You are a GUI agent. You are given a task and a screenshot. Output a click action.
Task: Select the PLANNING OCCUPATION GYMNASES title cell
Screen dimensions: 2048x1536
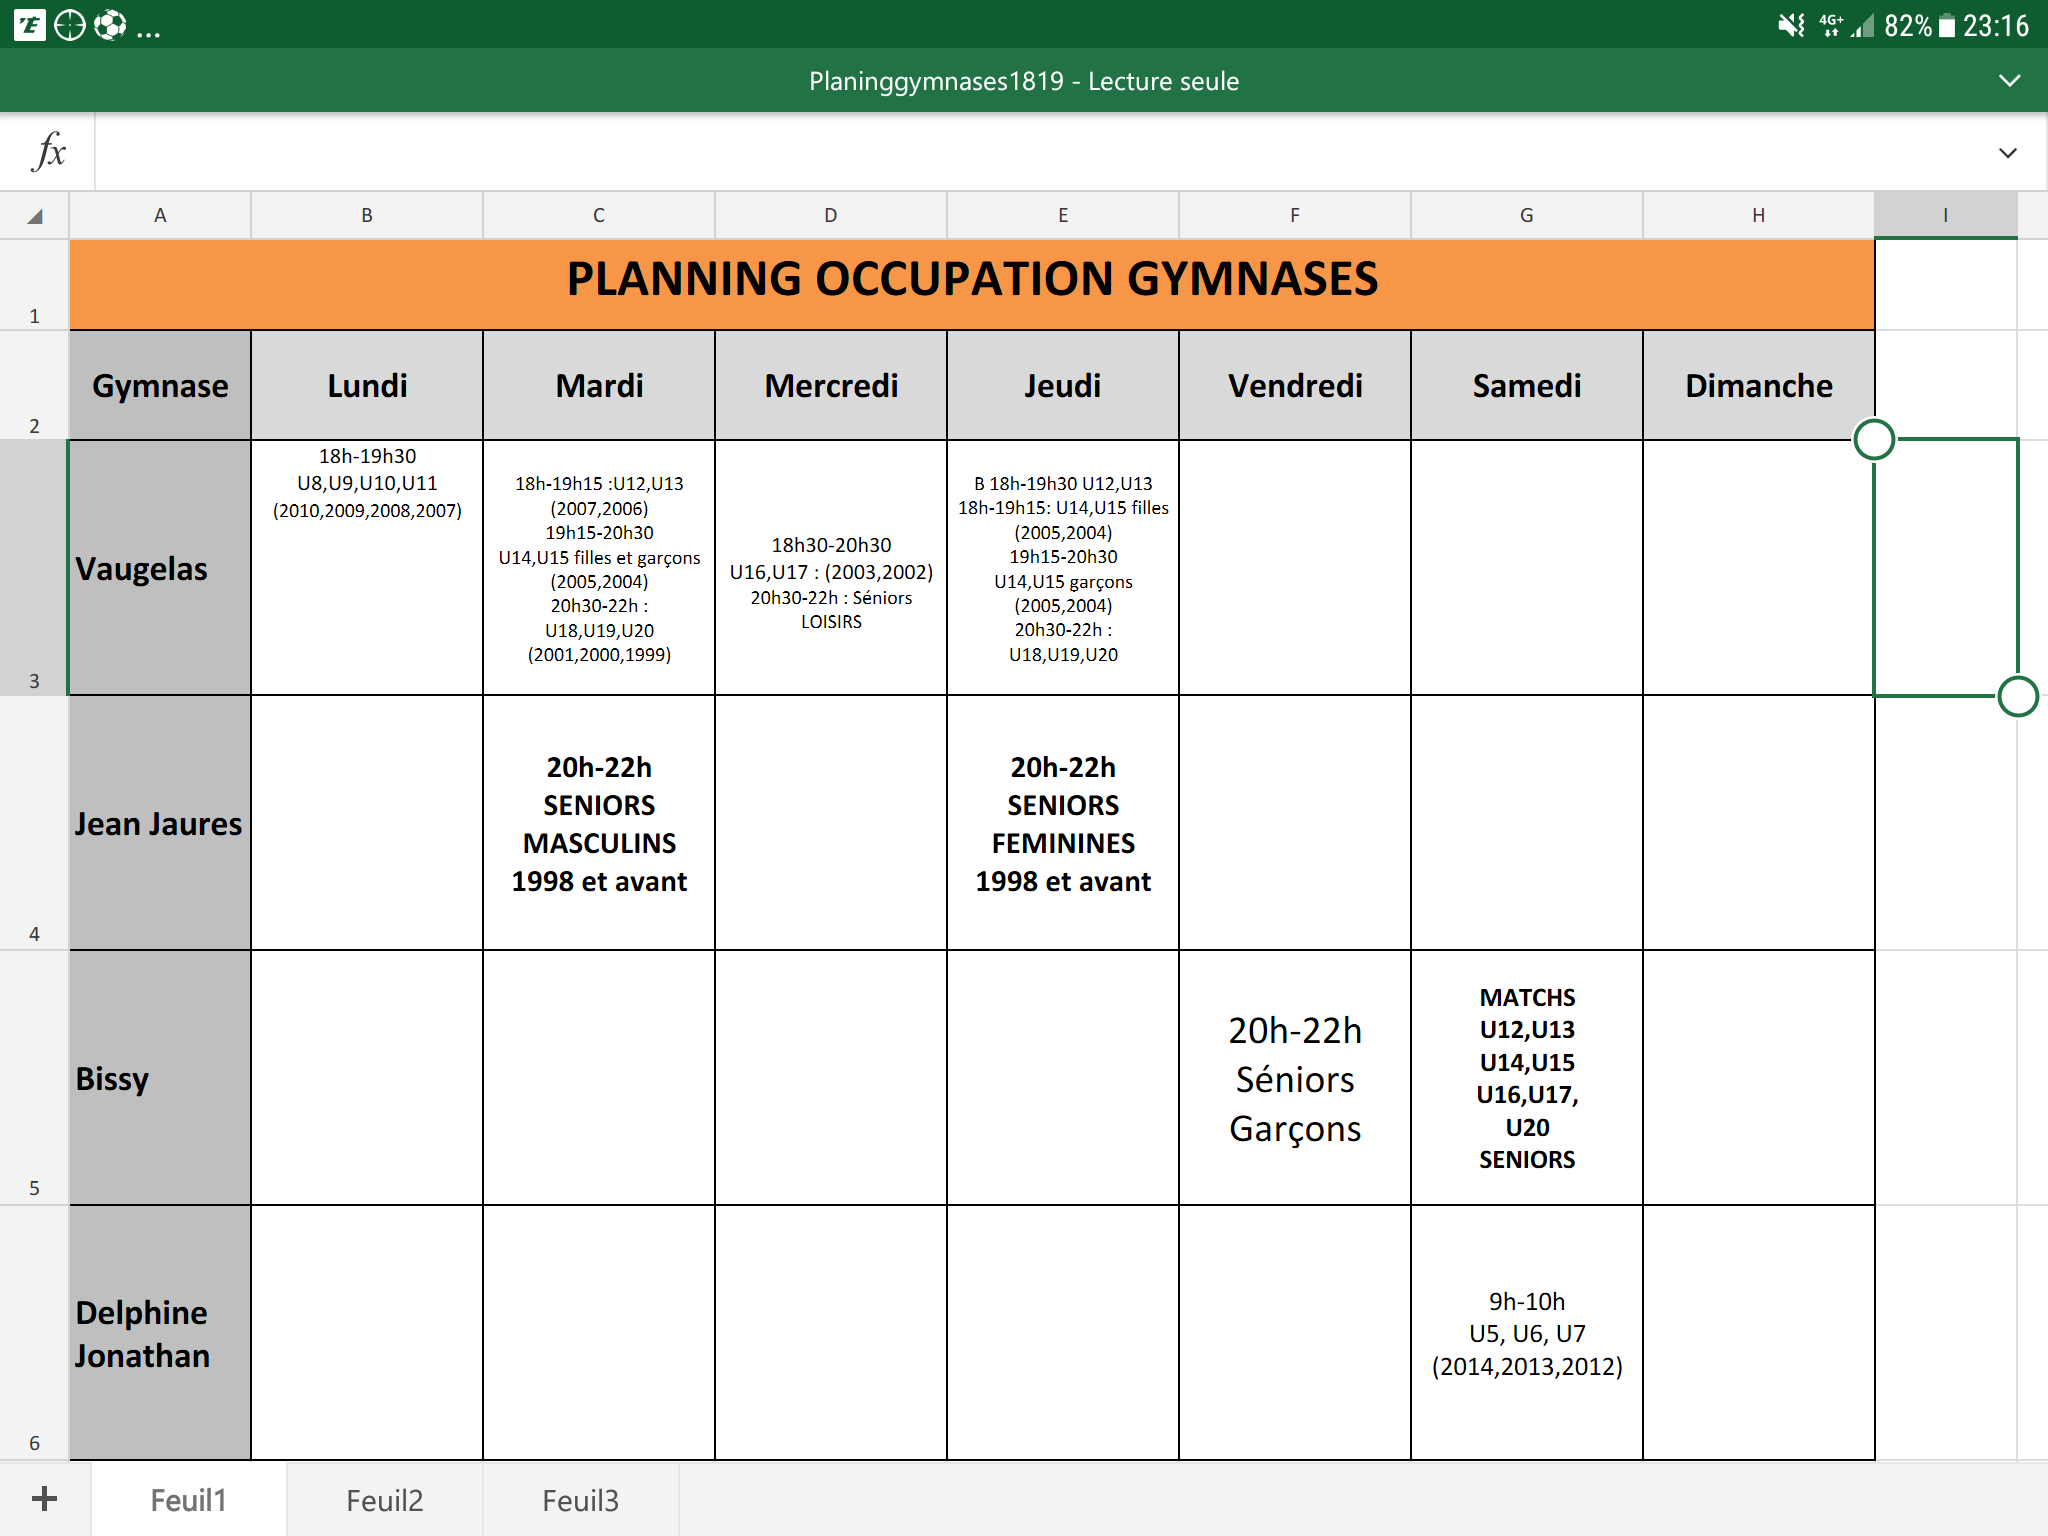point(971,280)
